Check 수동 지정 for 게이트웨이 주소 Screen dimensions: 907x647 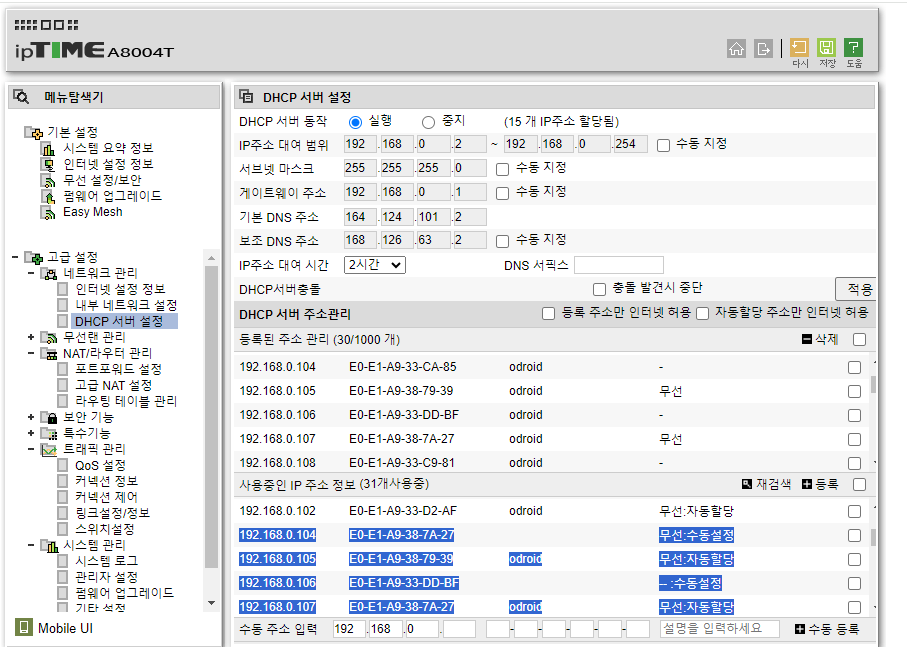pyautogui.click(x=503, y=193)
